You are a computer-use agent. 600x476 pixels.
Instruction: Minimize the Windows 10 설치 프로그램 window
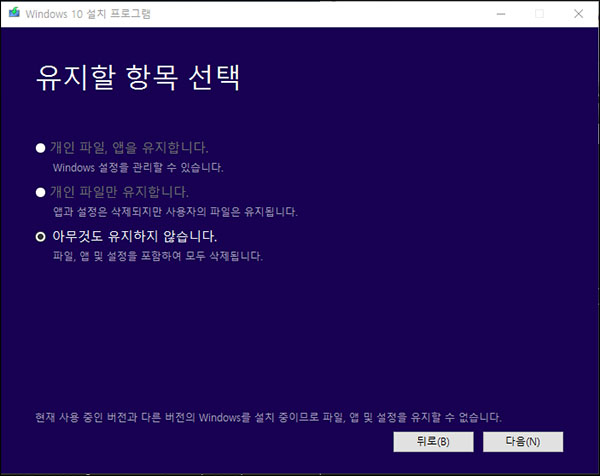(501, 14)
